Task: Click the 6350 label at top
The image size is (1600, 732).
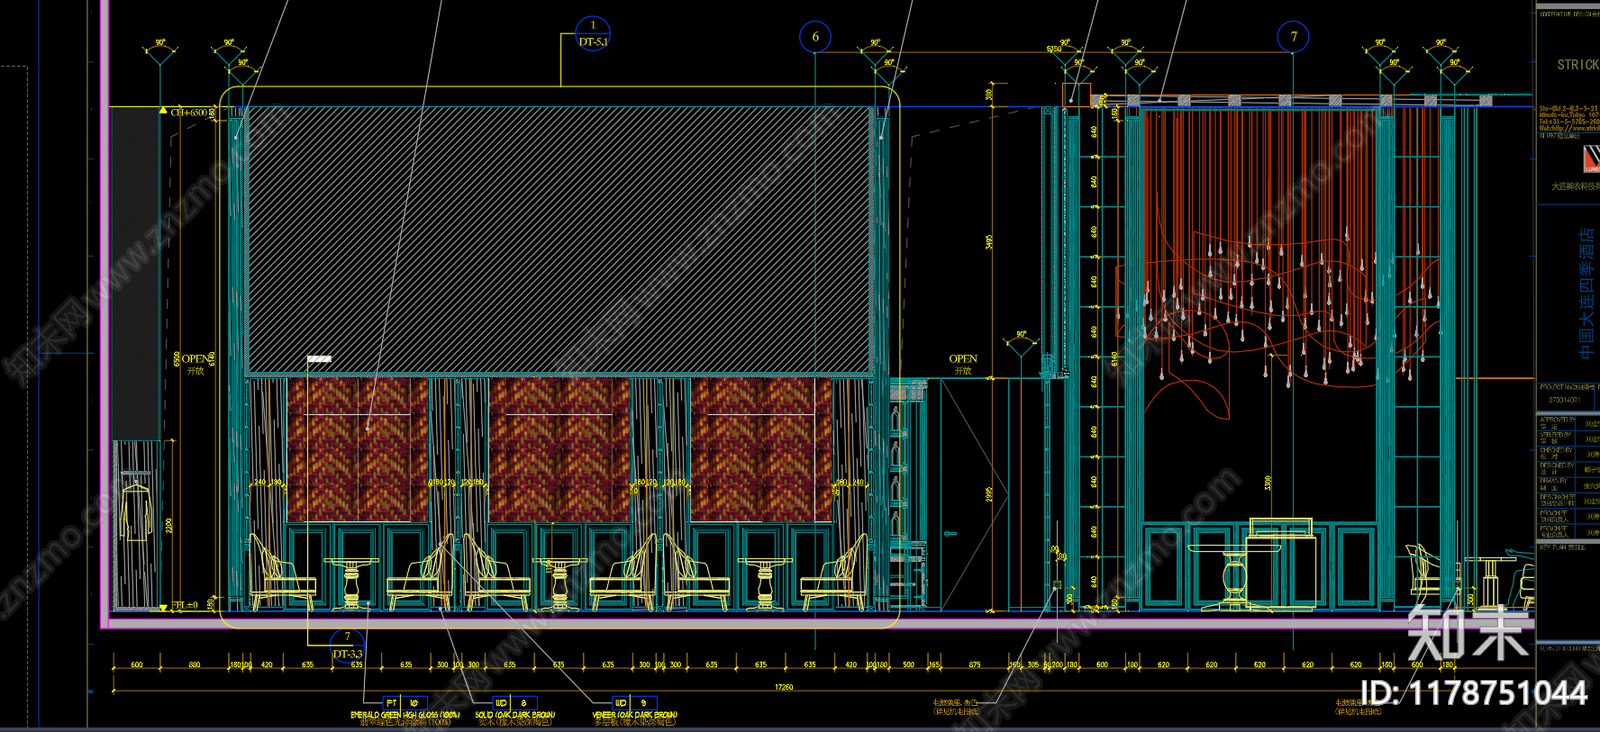Action: point(1054,49)
